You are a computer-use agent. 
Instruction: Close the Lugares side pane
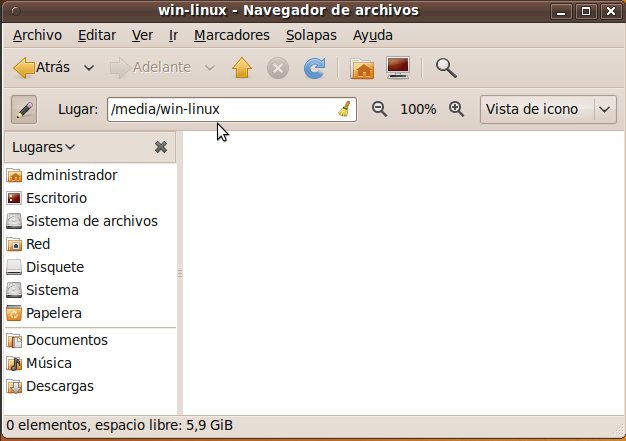tap(161, 147)
